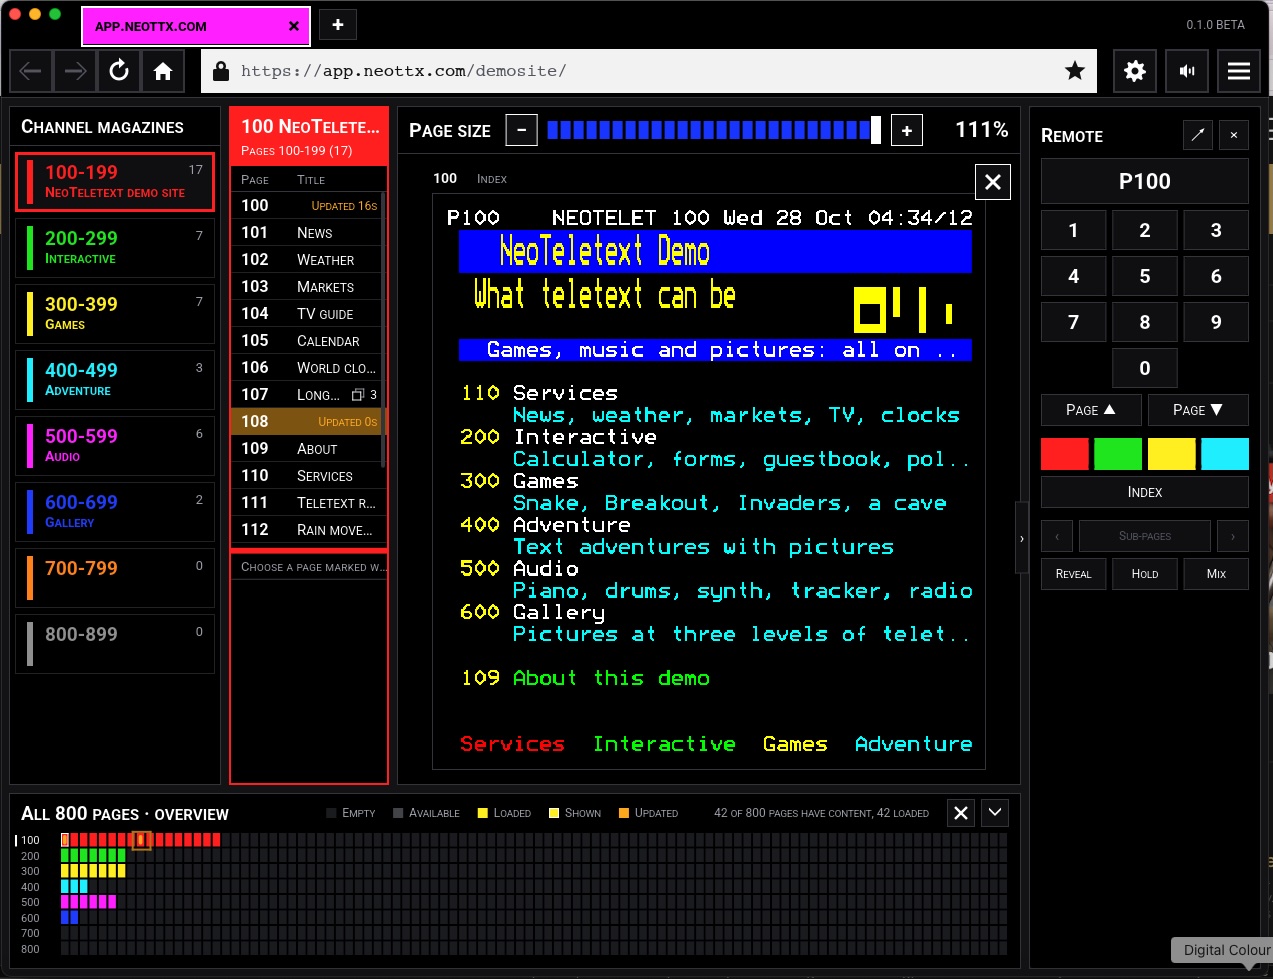Click the Sub-pages button

(1145, 536)
